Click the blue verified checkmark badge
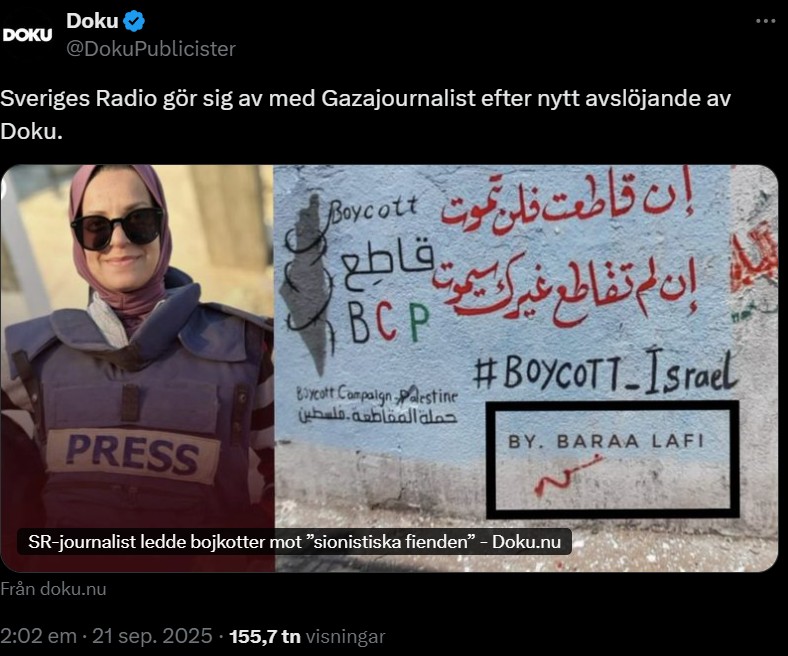This screenshot has width=788, height=656. [134, 21]
